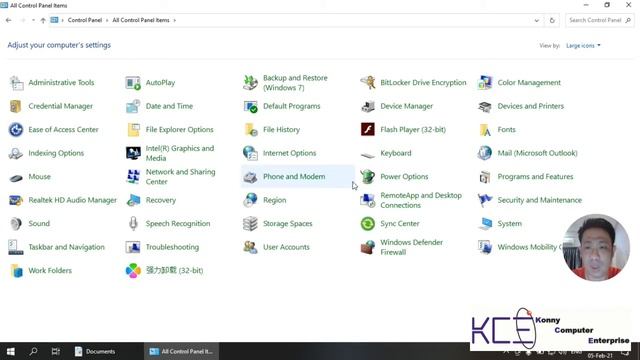The image size is (640, 360).
Task: Open the Intel(R) Graphics and Media icon
Action: pyautogui.click(x=133, y=153)
